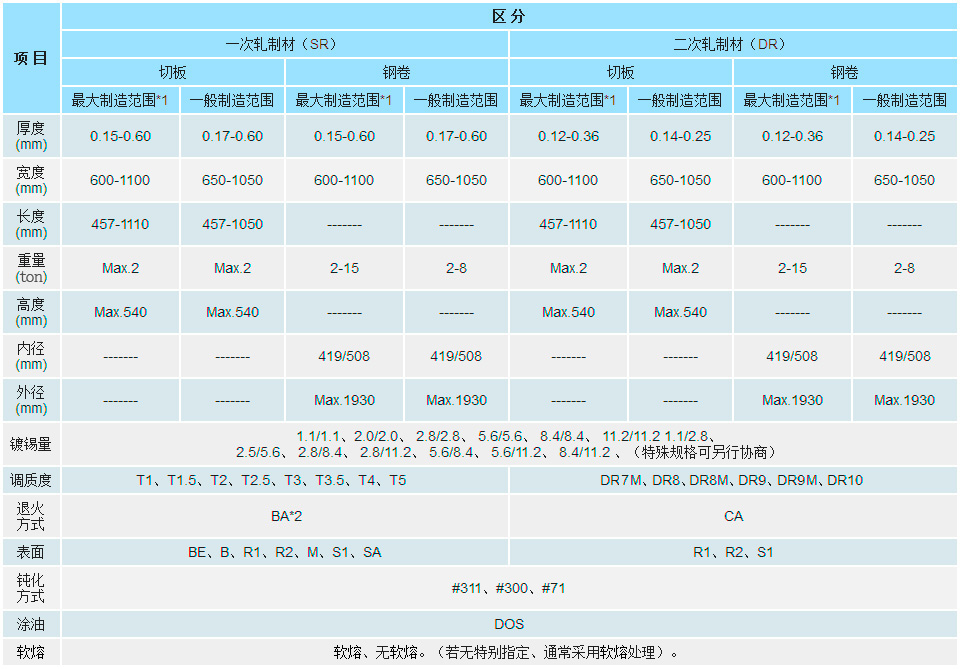Click the 区分 header cell
Viewport: 961px width, 669px height.
[509, 17]
